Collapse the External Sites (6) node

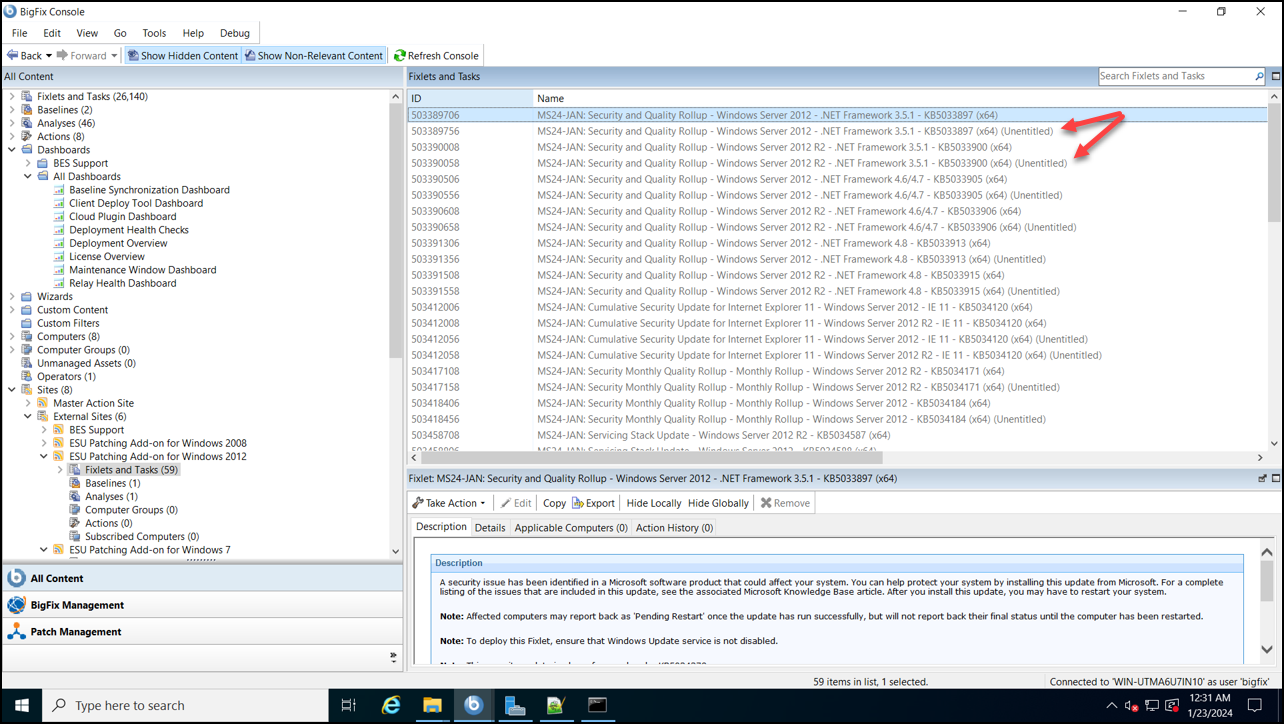click(x=28, y=416)
